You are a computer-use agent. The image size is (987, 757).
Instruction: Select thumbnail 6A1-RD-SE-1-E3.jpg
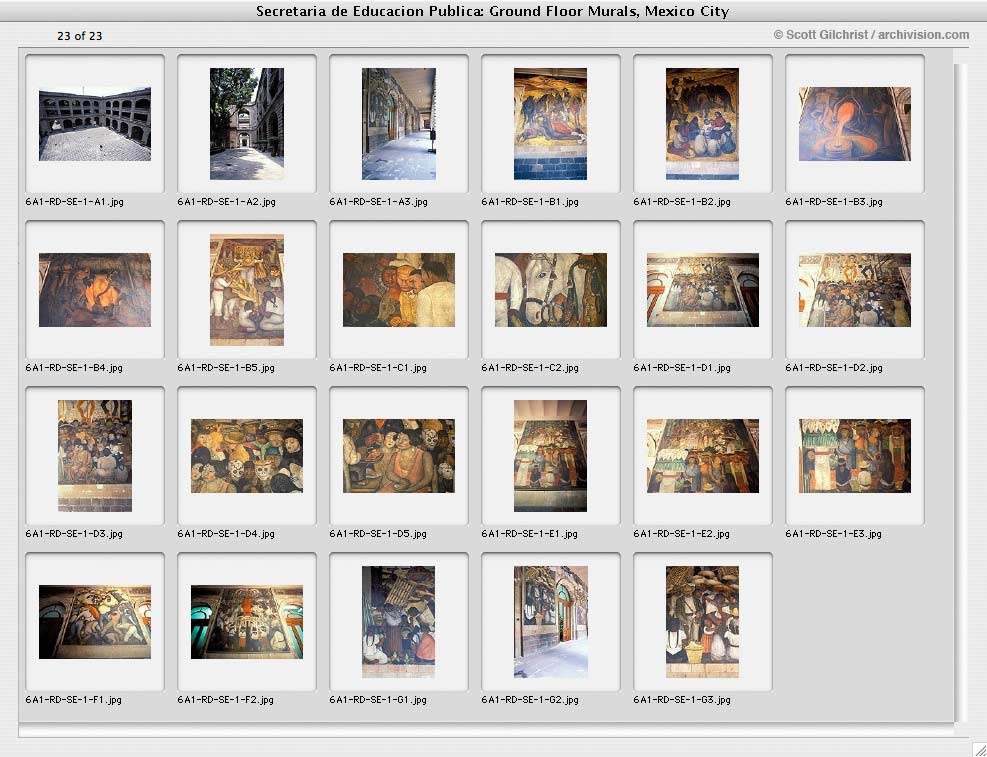[x=855, y=456]
